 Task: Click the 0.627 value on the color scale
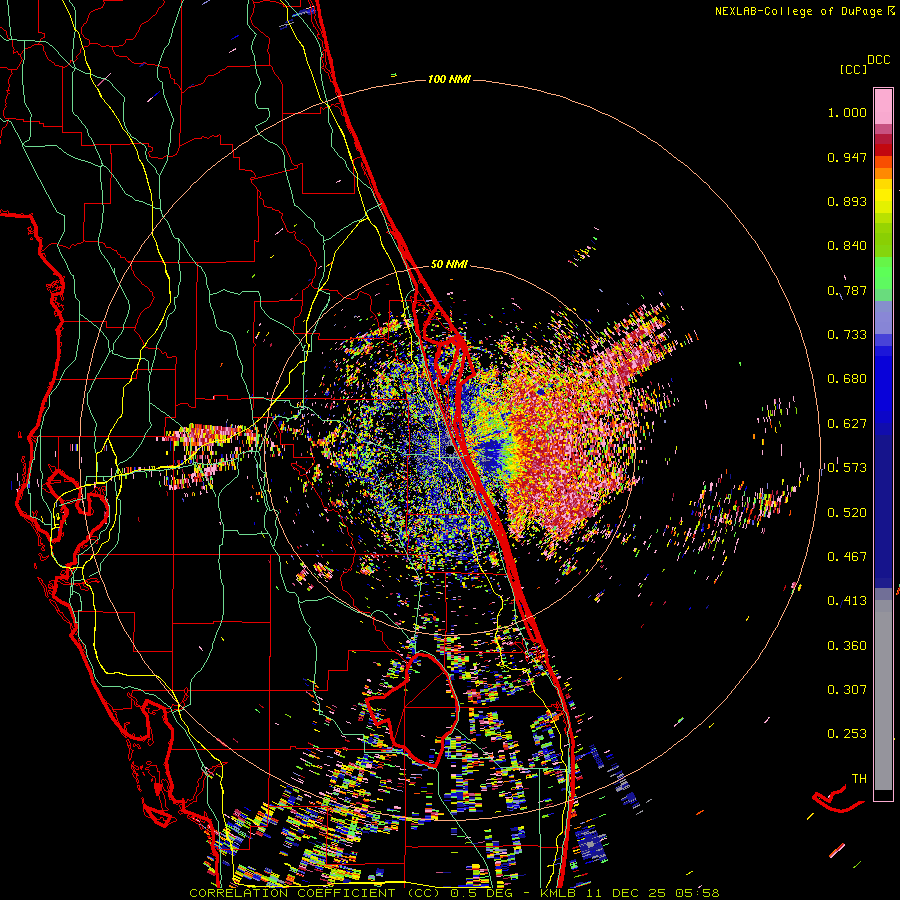[847, 424]
